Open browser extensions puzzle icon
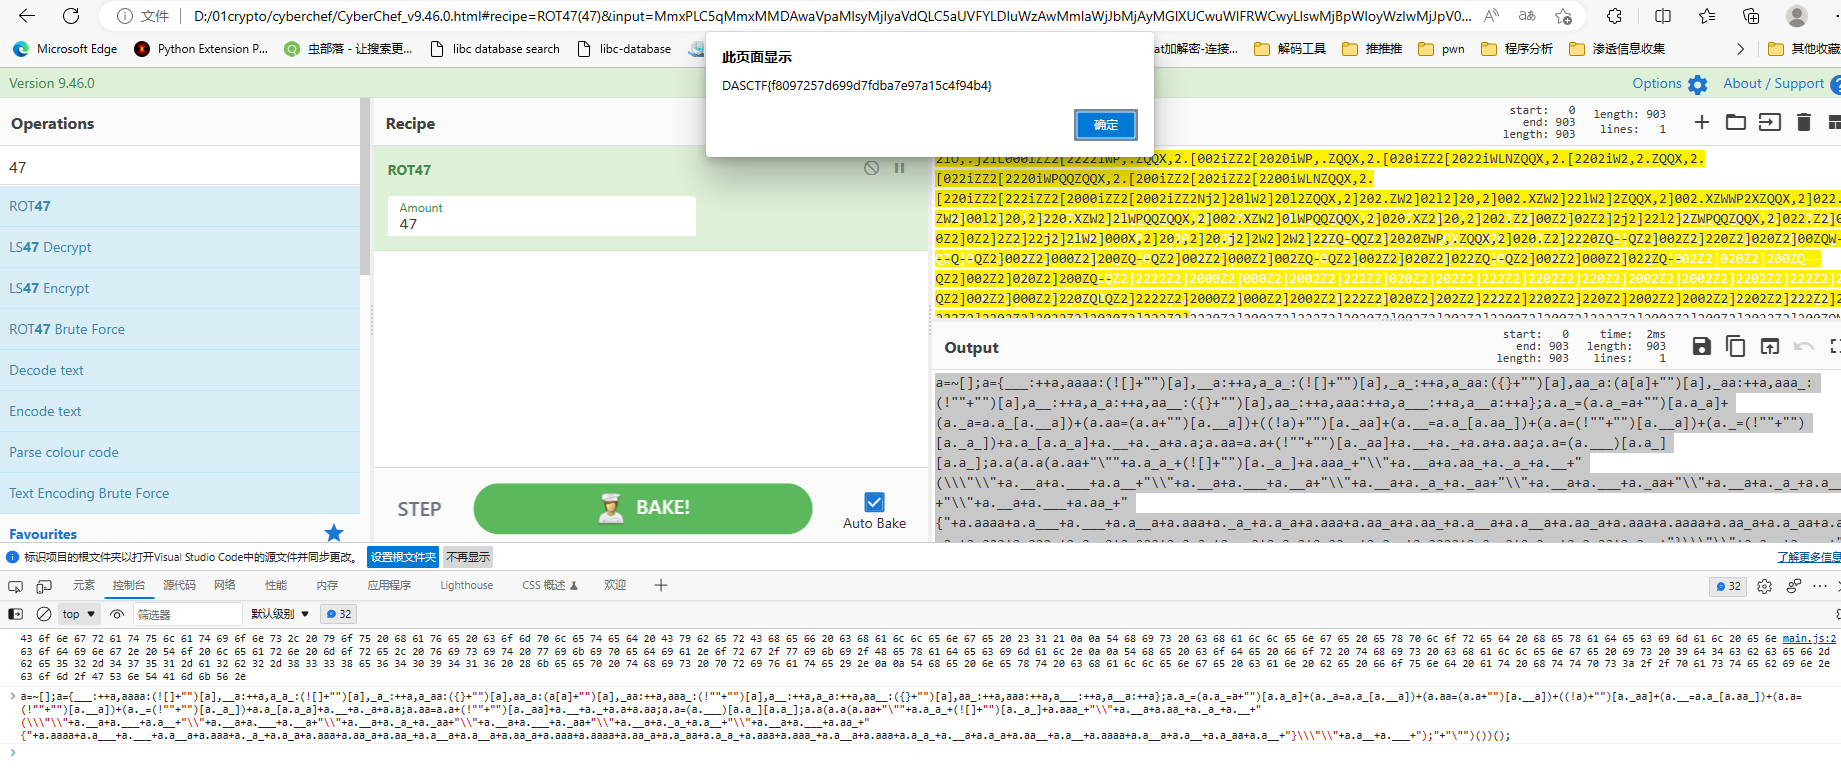This screenshot has width=1841, height=778. [1614, 16]
